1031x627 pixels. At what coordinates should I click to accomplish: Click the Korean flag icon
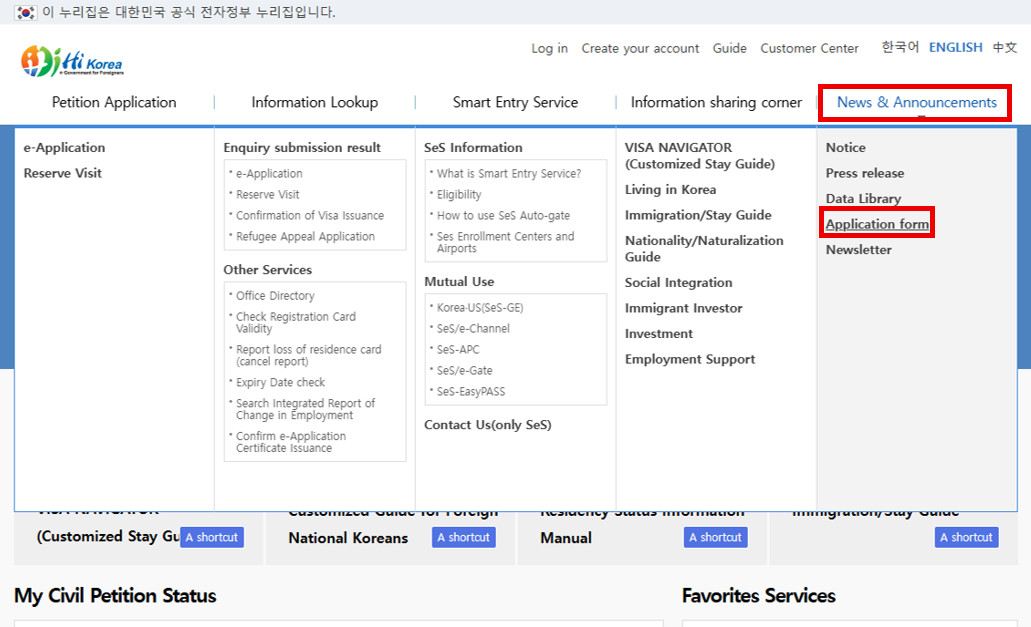point(25,12)
